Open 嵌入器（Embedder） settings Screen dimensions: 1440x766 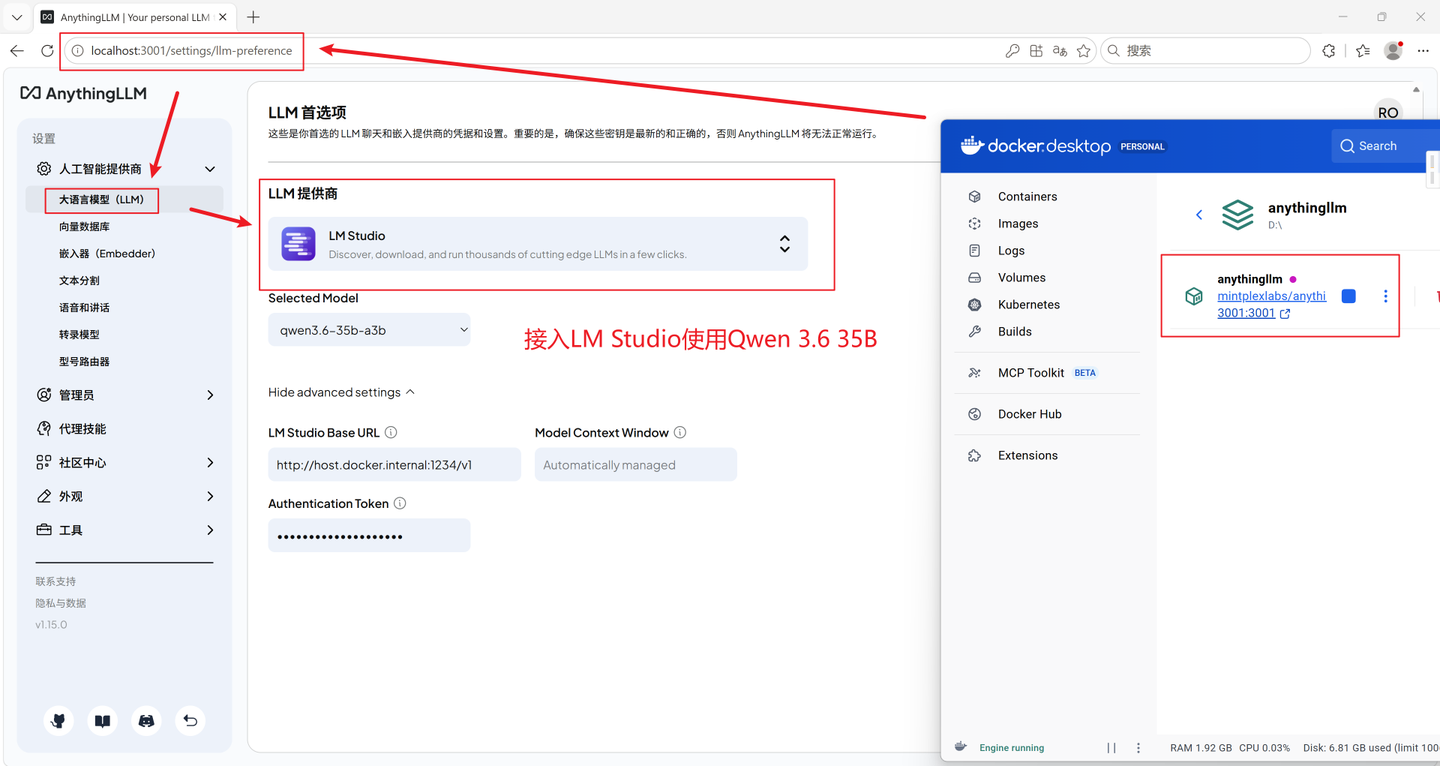pyautogui.click(x=107, y=254)
